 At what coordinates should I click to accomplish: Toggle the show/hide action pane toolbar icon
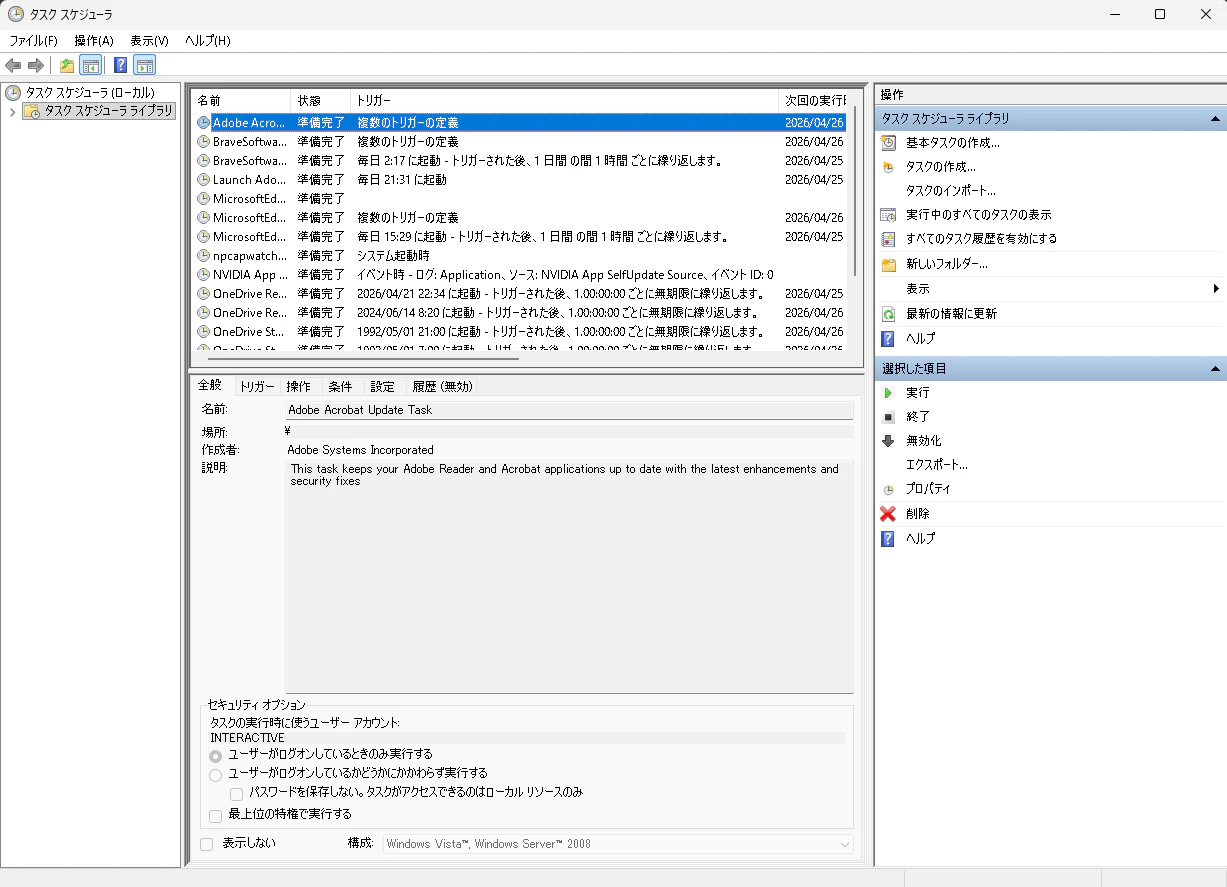point(144,66)
